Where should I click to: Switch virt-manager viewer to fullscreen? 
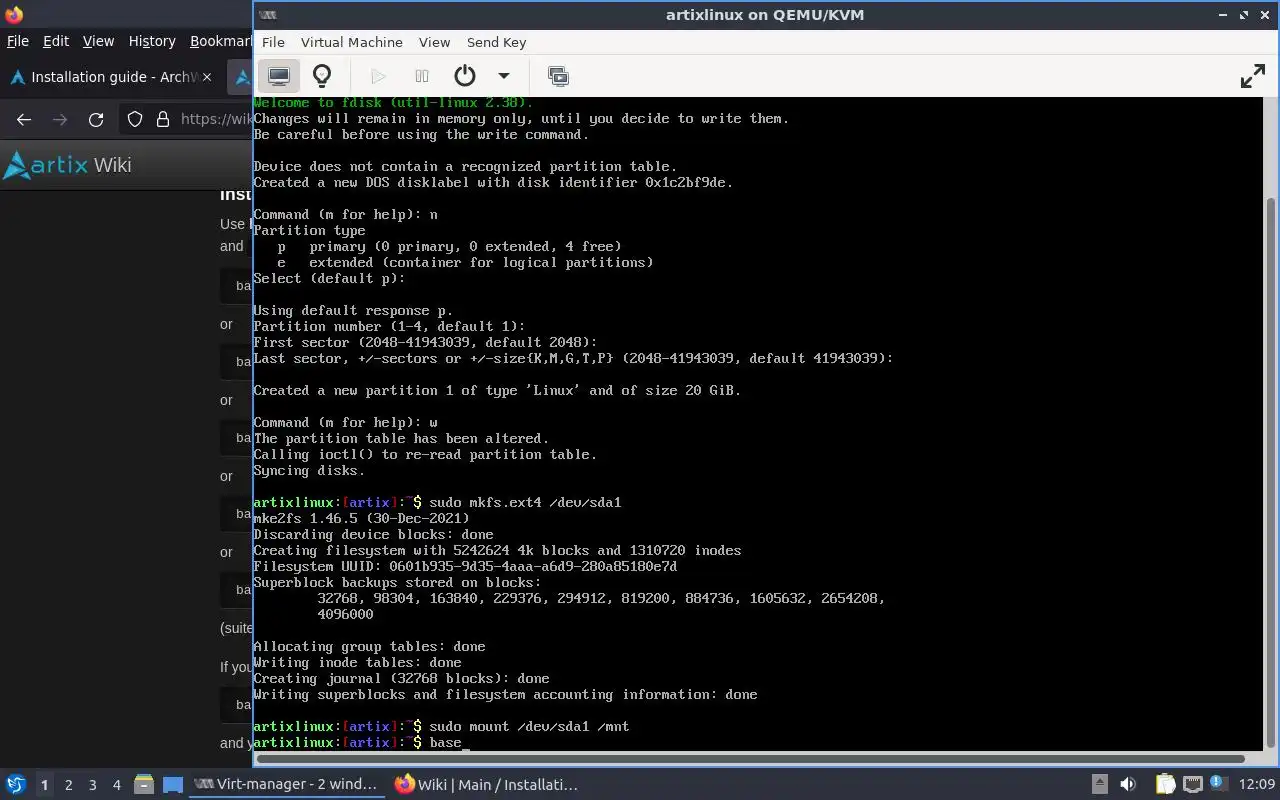pyautogui.click(x=1252, y=76)
